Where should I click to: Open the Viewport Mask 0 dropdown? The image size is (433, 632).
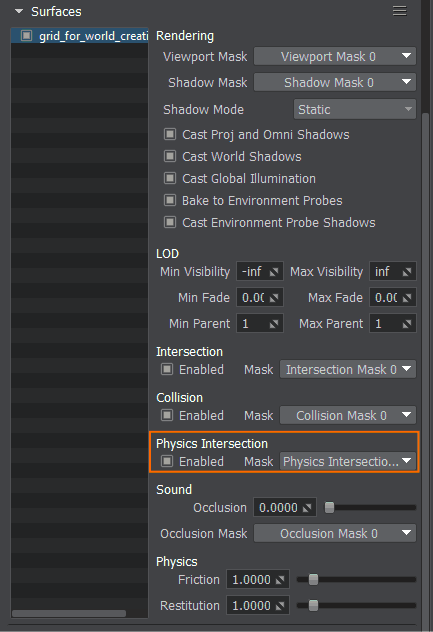tap(335, 56)
